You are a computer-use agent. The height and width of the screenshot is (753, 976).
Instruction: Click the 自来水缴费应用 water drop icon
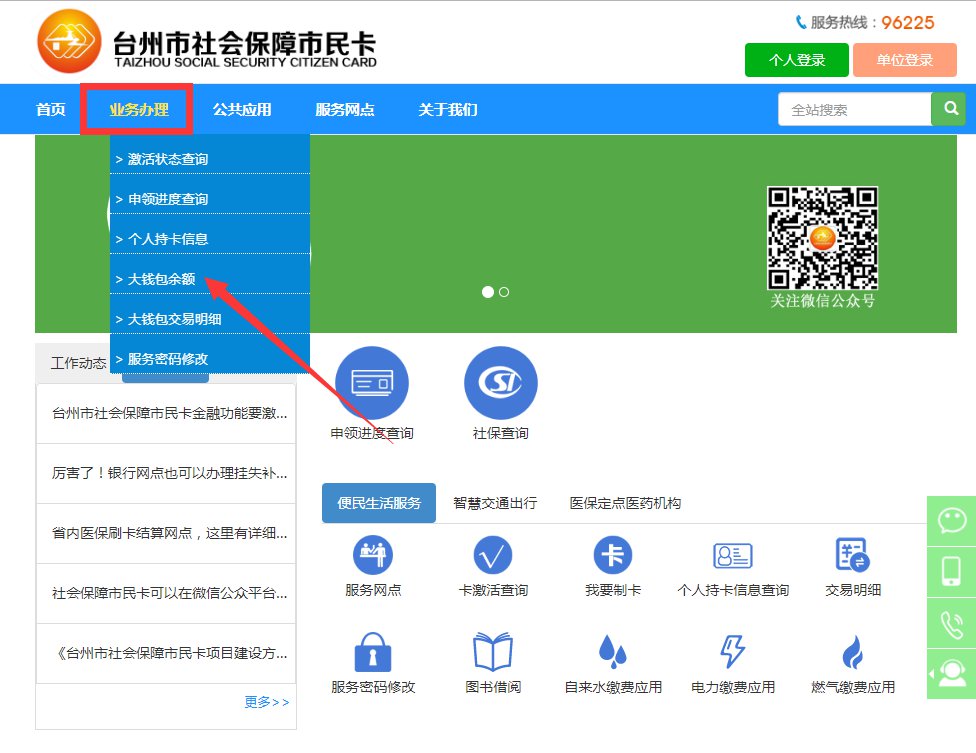tap(613, 652)
